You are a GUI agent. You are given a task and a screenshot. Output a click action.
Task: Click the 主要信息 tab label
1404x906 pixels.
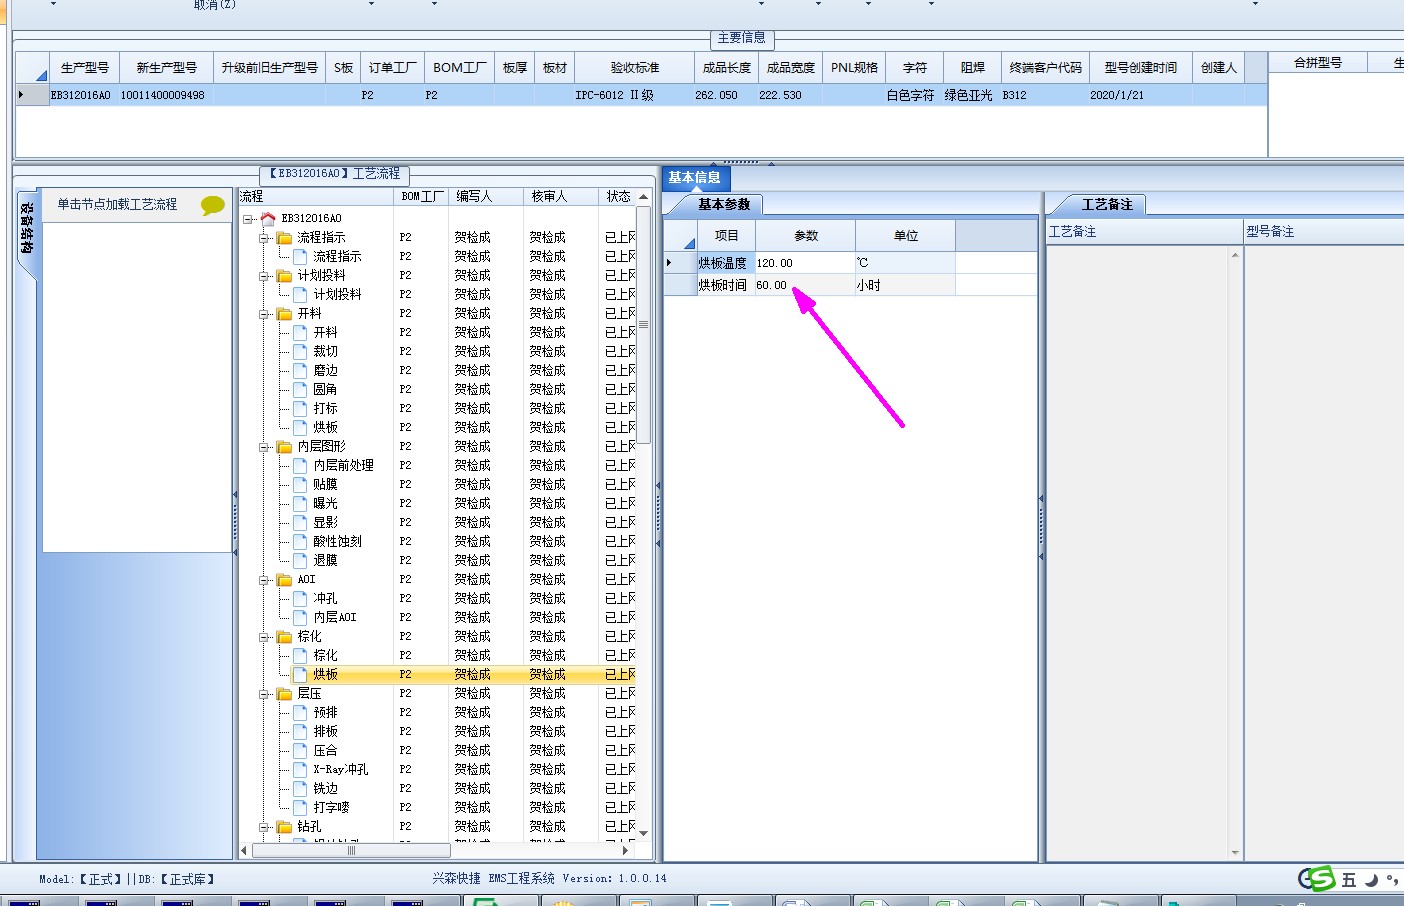pyautogui.click(x=741, y=38)
